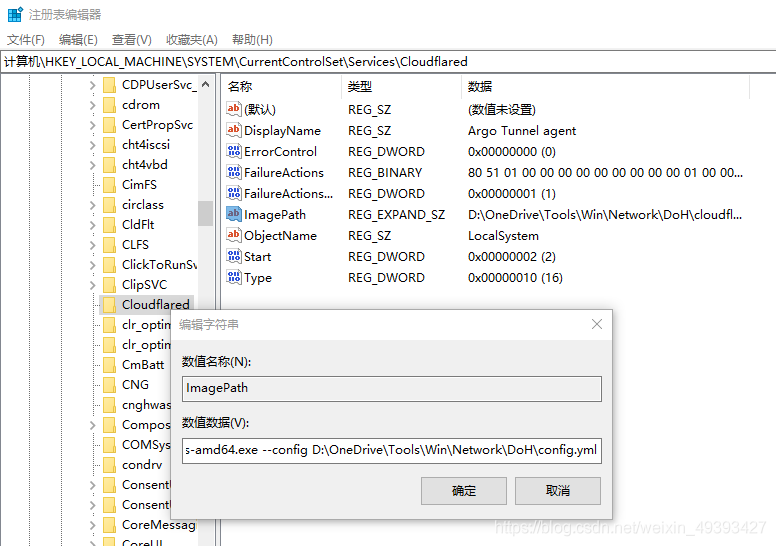
Task: Expand the ClipSVC tree node
Action: (93, 285)
